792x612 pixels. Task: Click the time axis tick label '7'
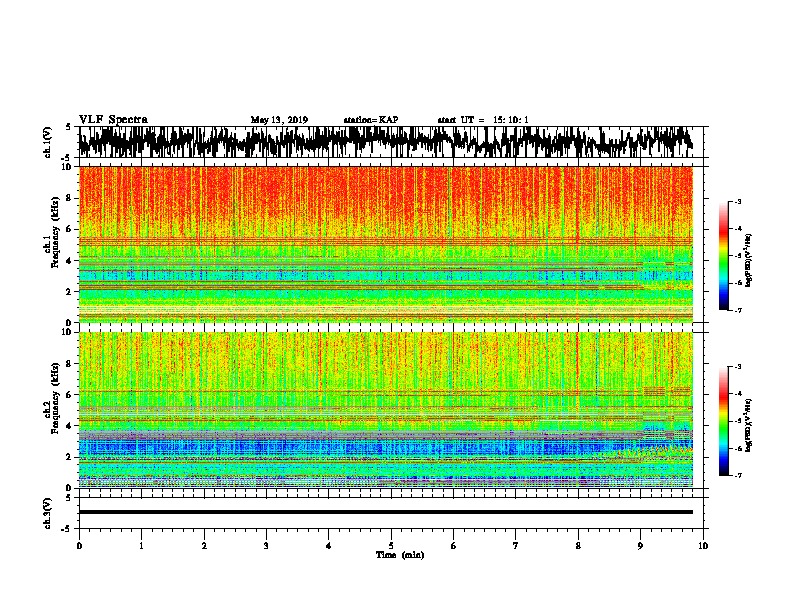coord(516,546)
